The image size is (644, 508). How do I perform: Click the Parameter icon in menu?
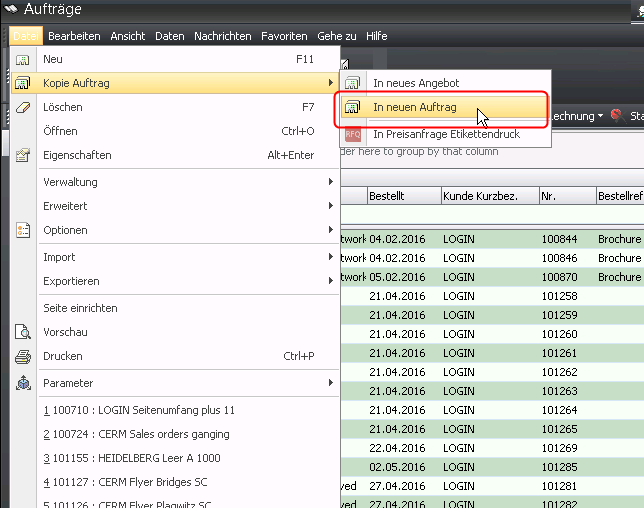(23, 383)
